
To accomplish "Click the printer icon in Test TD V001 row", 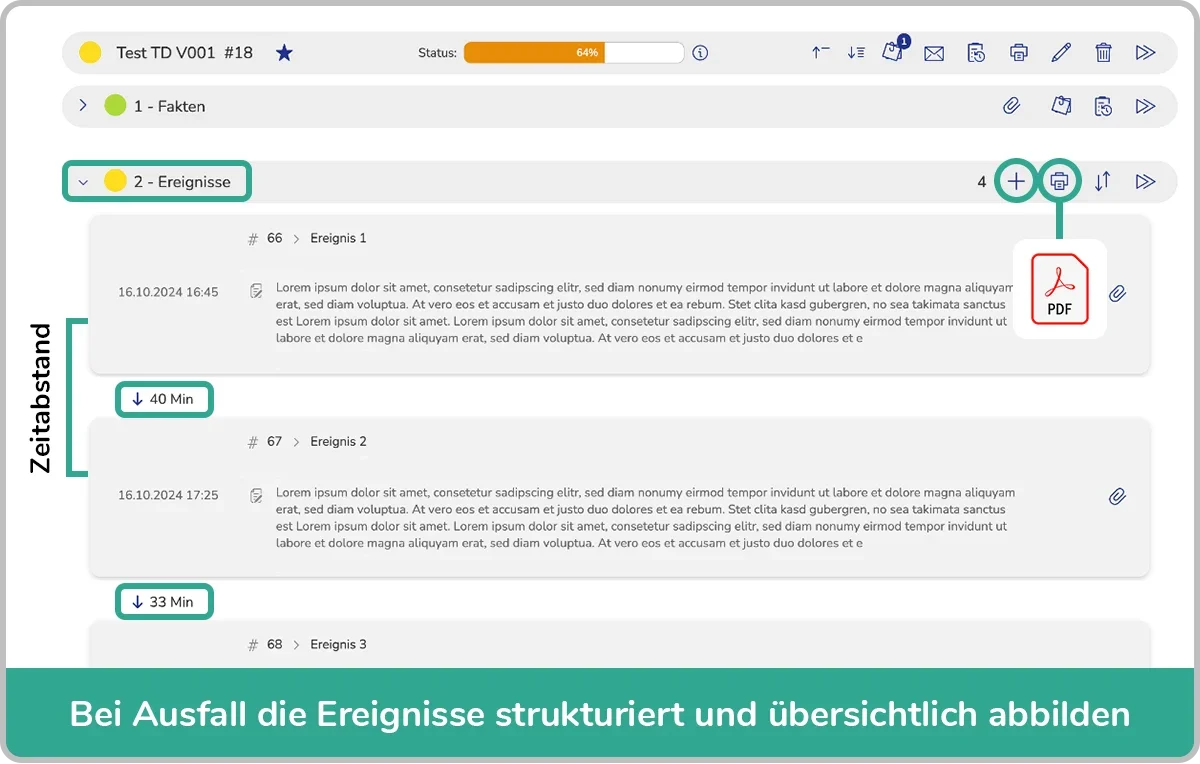I will coord(1018,53).
